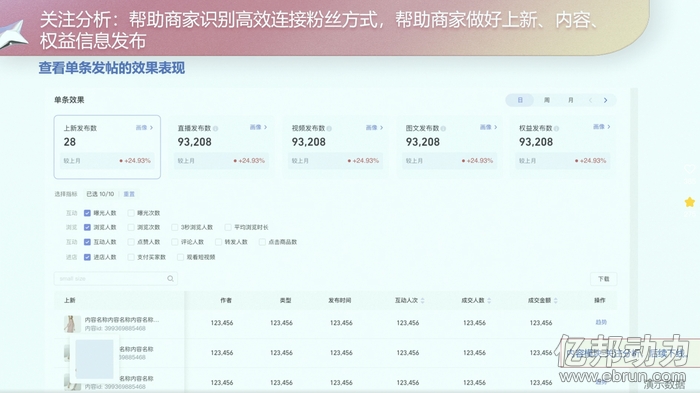The height and width of the screenshot is (393, 700).
Task: Select the 图文发布数 metric card
Action: (x=450, y=147)
